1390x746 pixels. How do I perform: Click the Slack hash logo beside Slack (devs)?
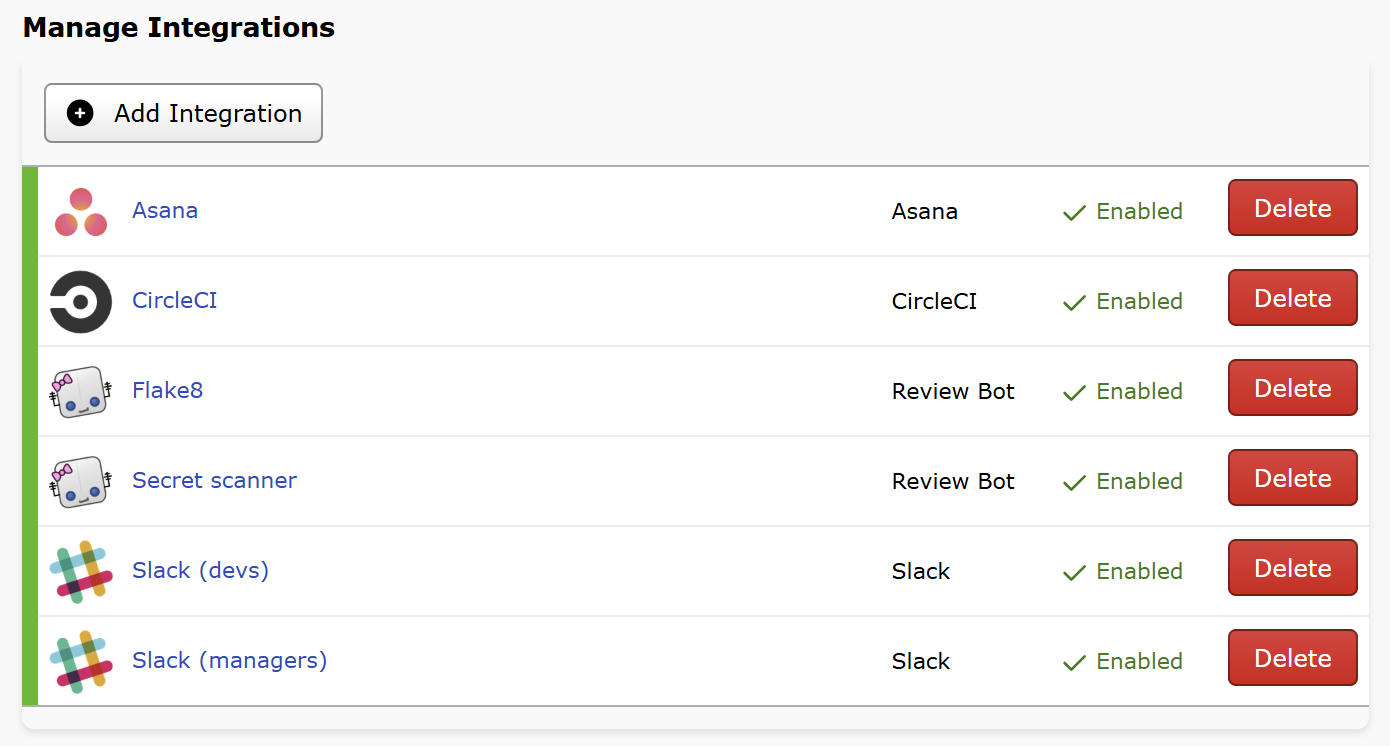[80, 570]
